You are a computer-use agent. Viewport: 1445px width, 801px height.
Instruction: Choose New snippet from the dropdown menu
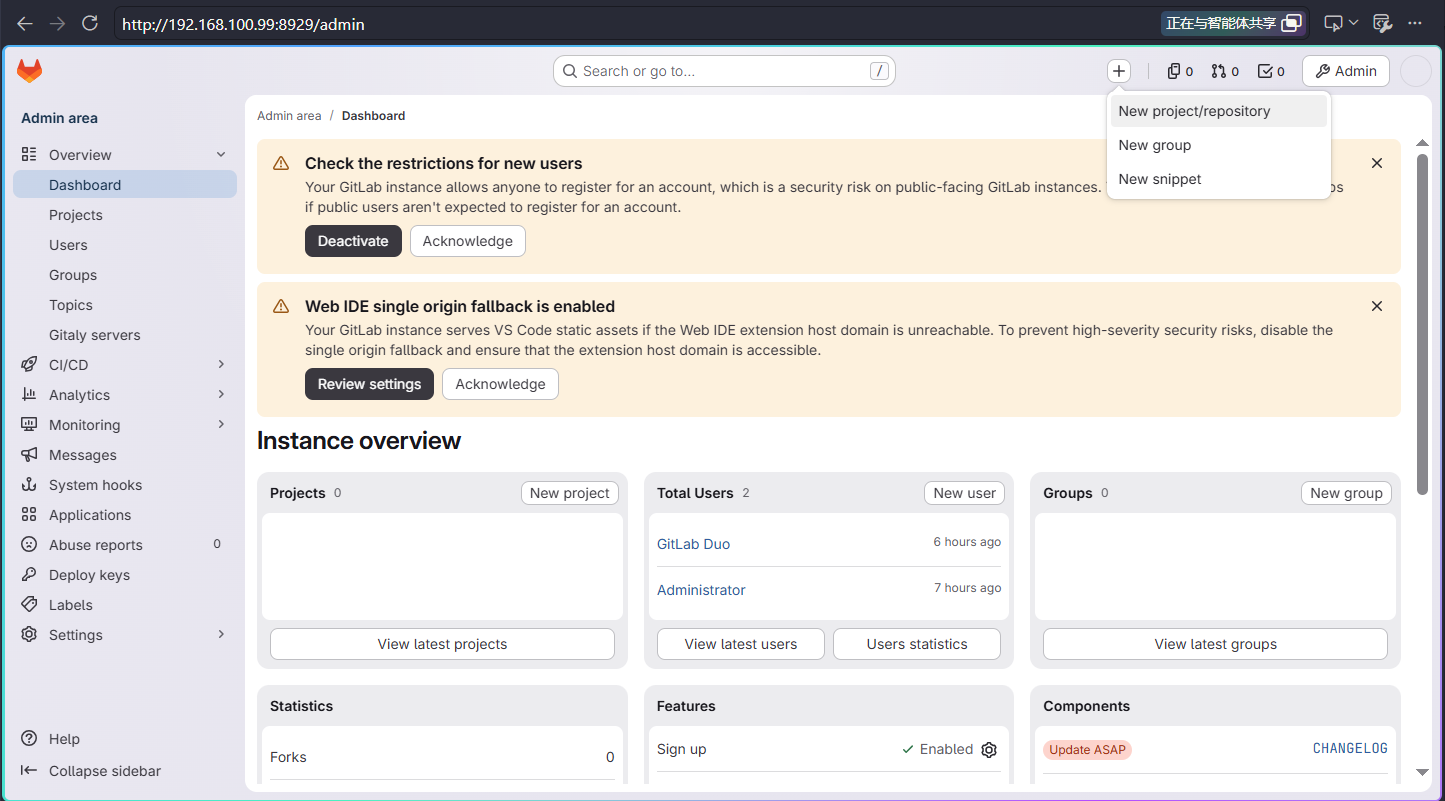tap(1219, 179)
